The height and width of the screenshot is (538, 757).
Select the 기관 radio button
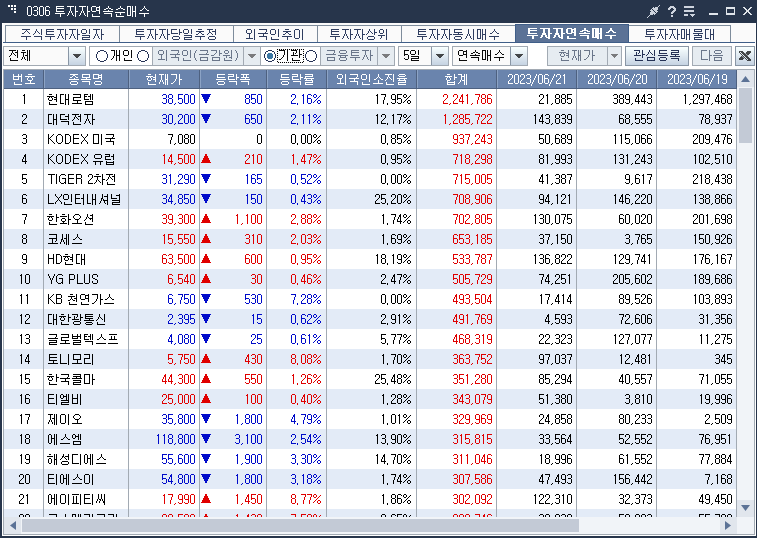tap(270, 56)
